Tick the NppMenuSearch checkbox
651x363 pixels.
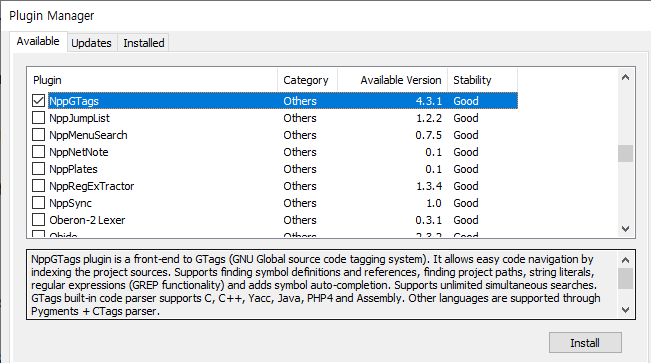pyautogui.click(x=39, y=135)
